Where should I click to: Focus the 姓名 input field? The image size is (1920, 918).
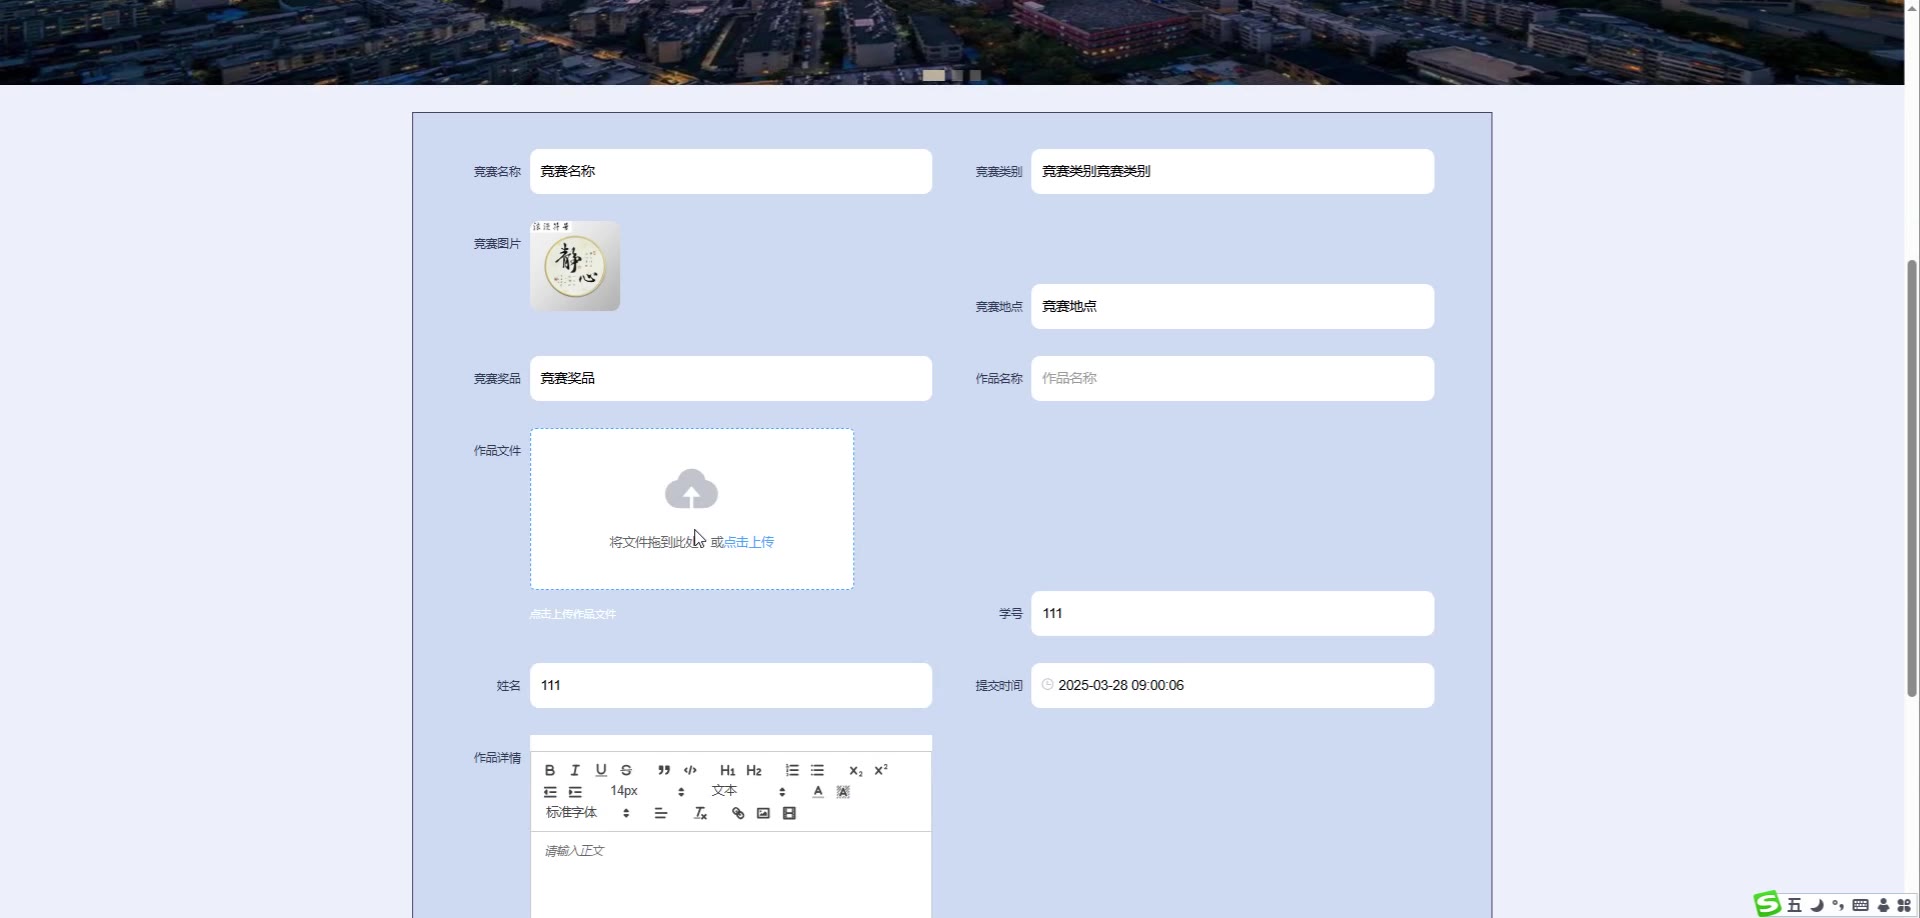coord(731,685)
